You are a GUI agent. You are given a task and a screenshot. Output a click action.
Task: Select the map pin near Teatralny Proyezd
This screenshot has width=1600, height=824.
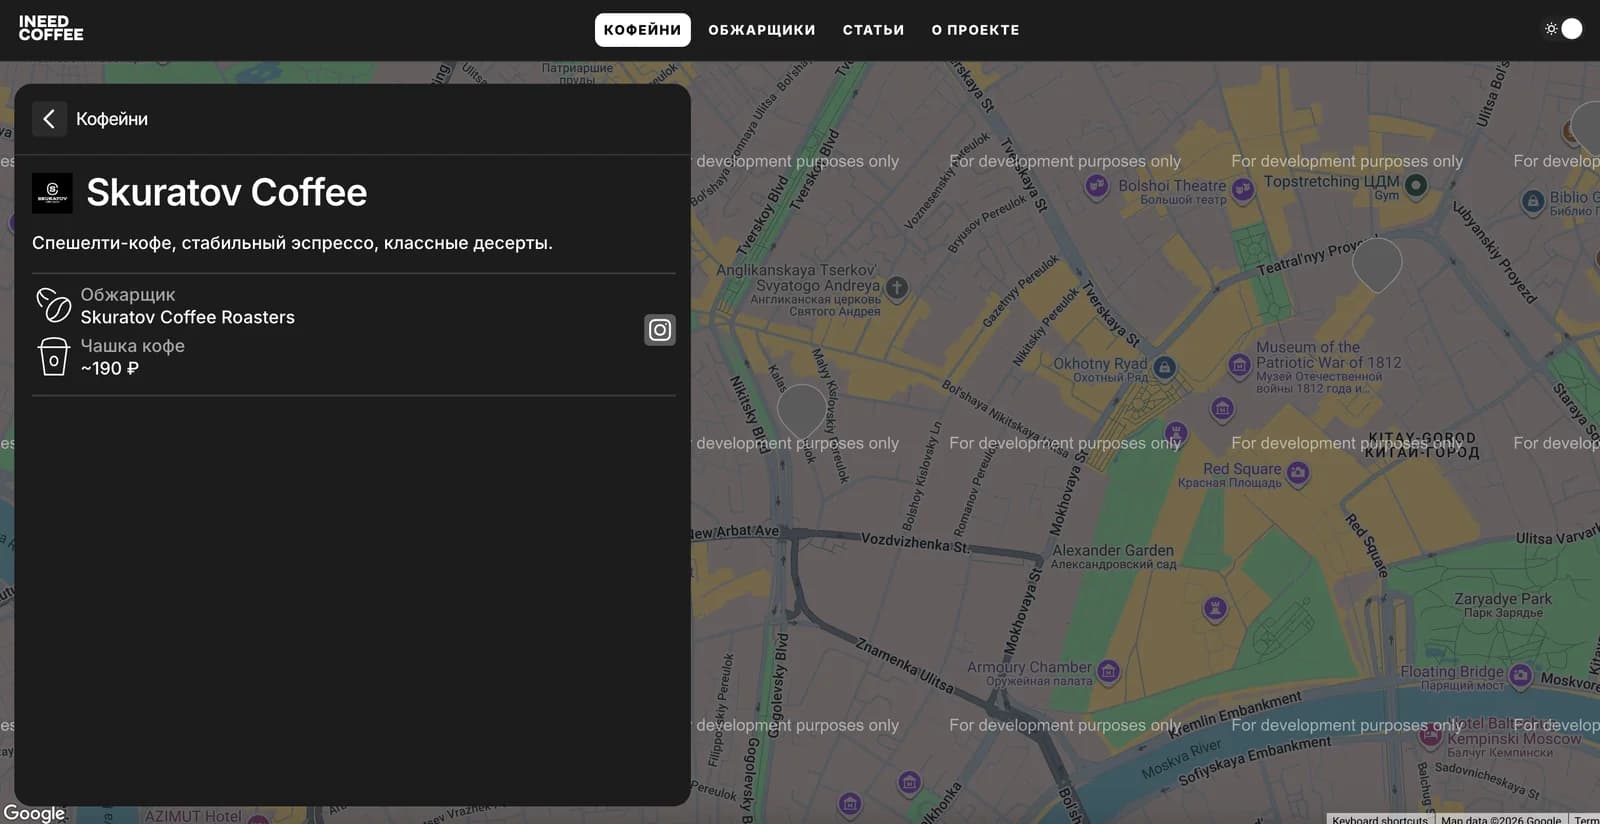pyautogui.click(x=1376, y=262)
